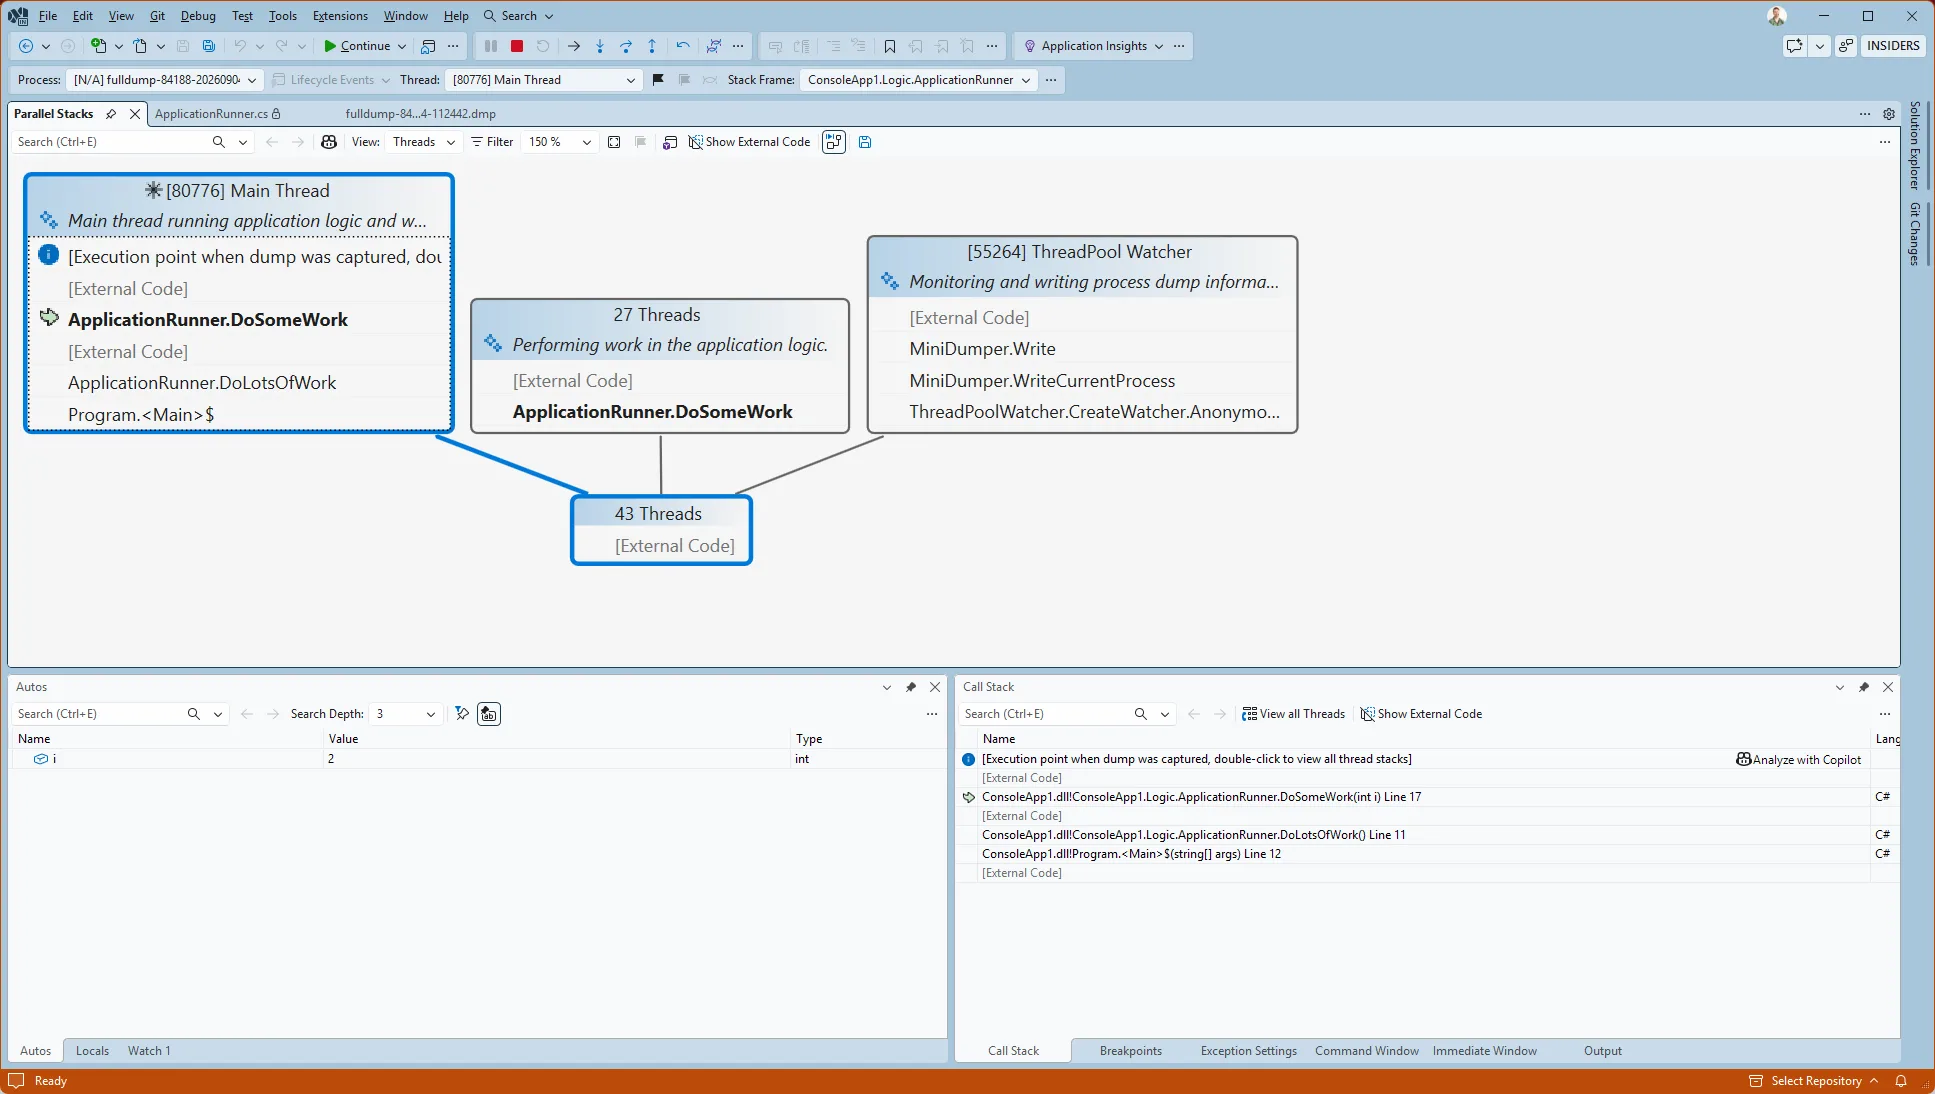The height and width of the screenshot is (1094, 1935).
Task: Toggle Show External Code in Parallel Stacks
Action: pos(750,142)
